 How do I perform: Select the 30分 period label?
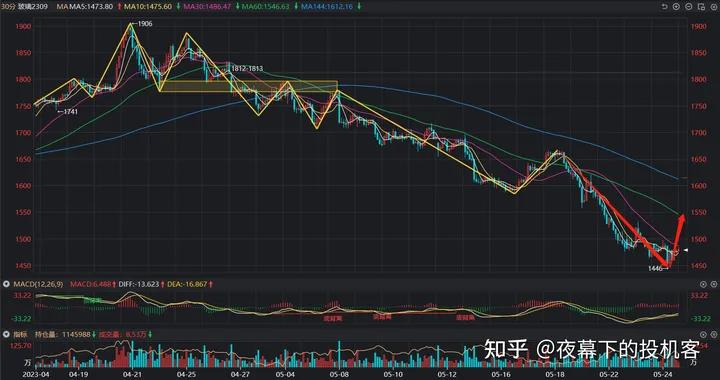point(7,6)
